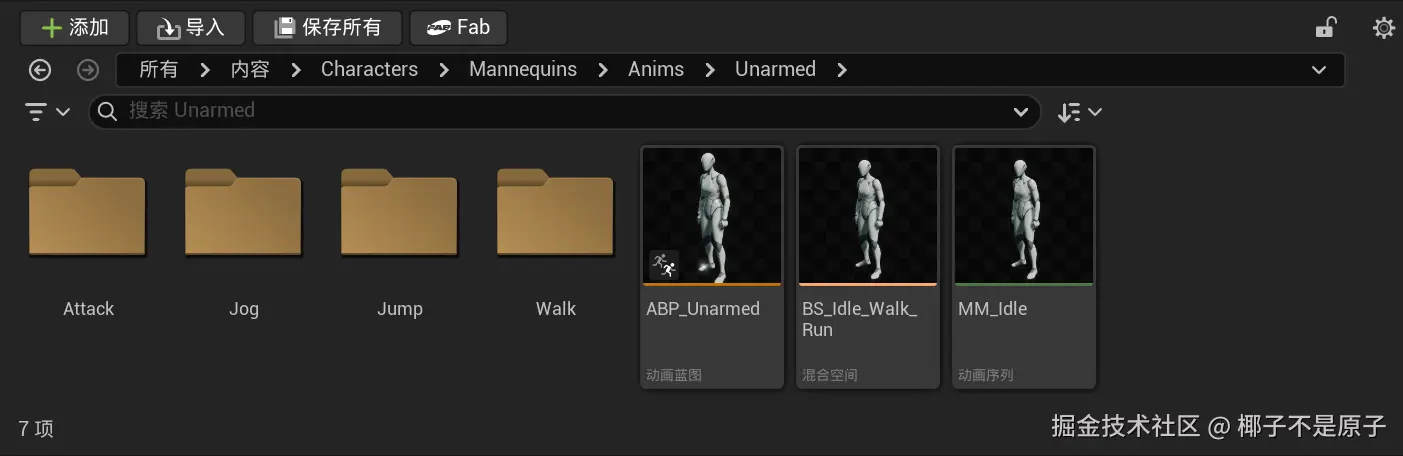1403x456 pixels.
Task: Open the filter options menu
Action: point(47,112)
